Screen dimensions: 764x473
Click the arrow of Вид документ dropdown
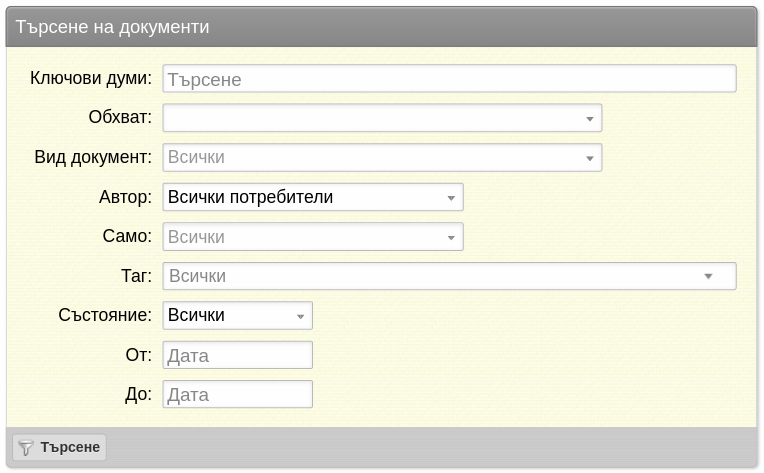tap(590, 158)
